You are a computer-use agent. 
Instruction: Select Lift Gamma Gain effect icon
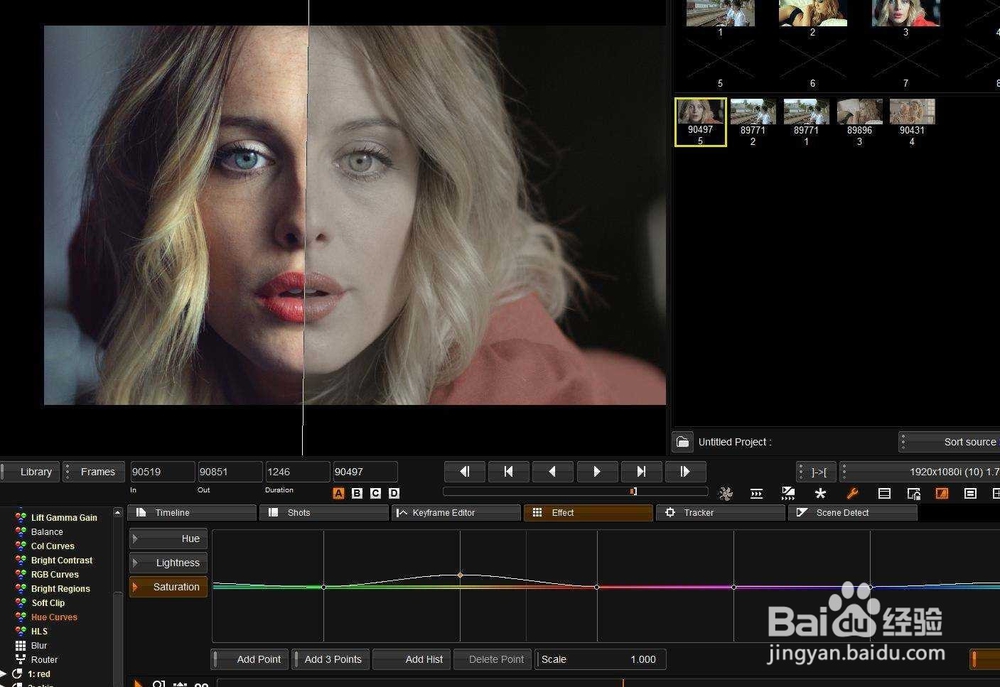coord(21,517)
